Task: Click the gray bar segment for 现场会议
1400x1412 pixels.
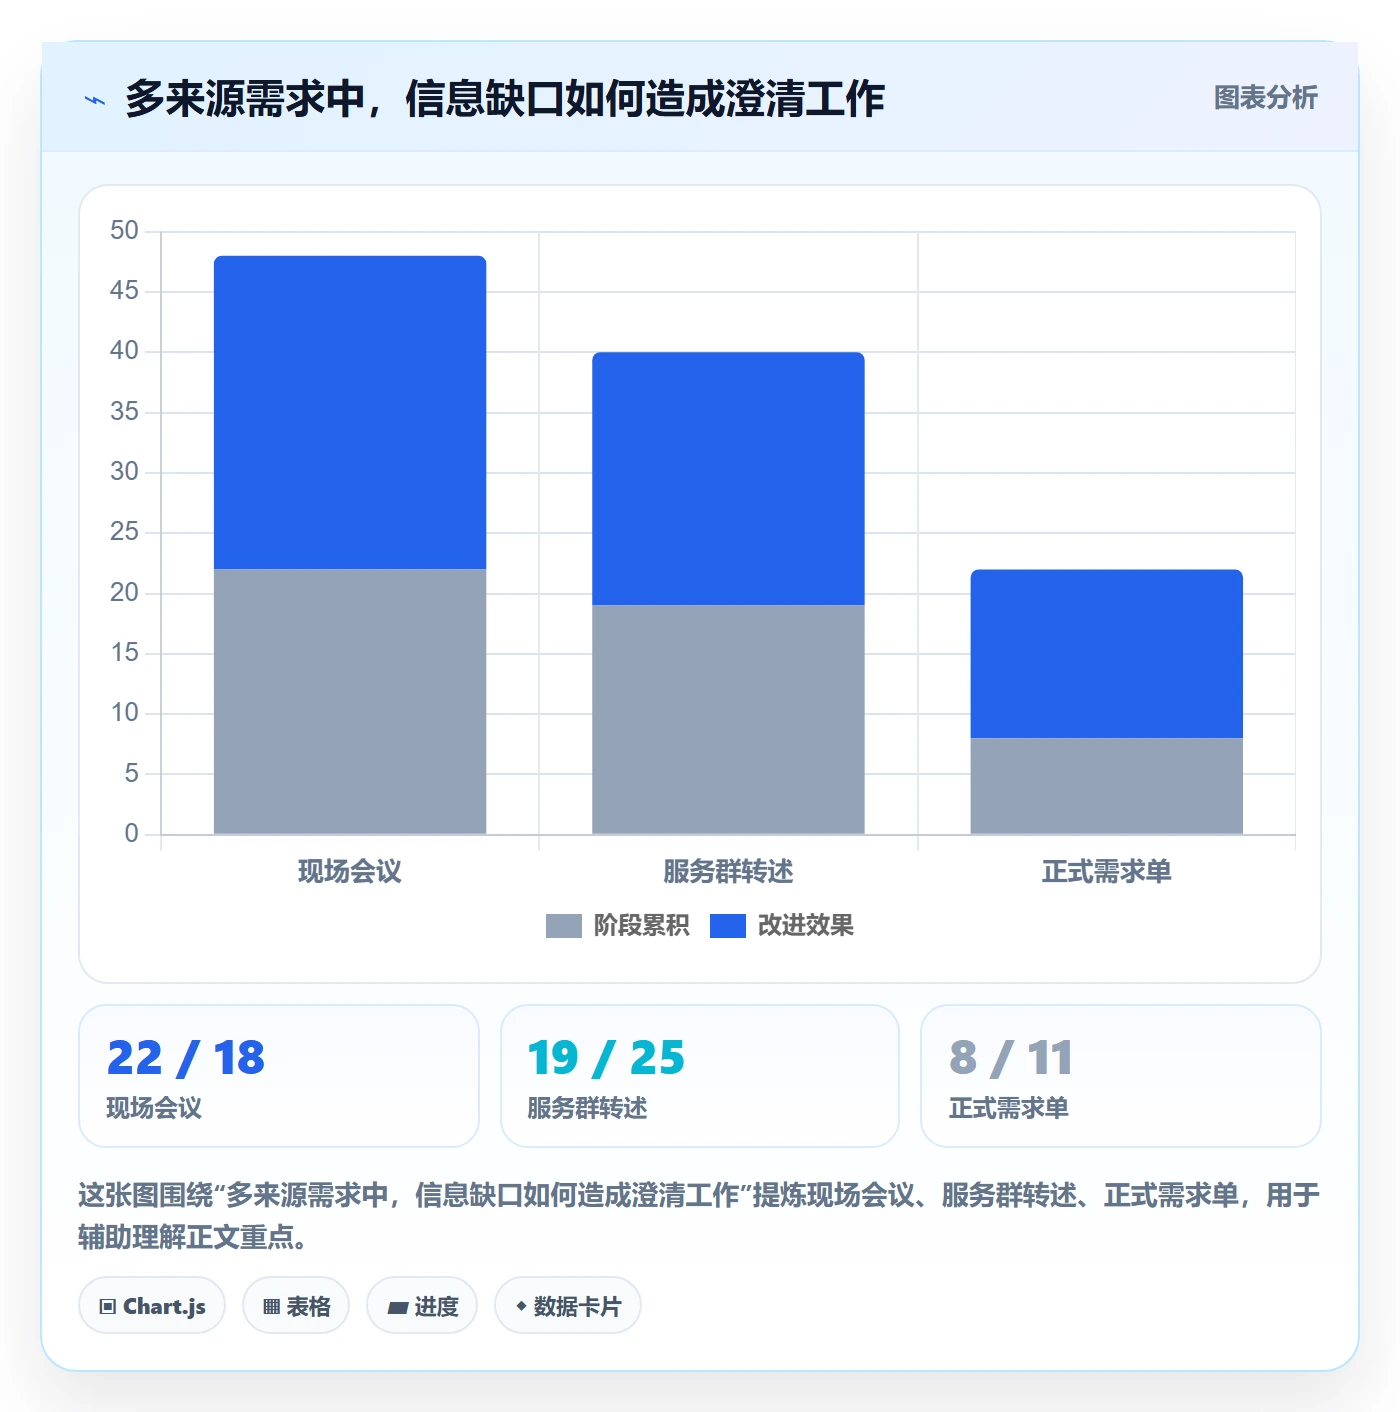Action: [350, 701]
